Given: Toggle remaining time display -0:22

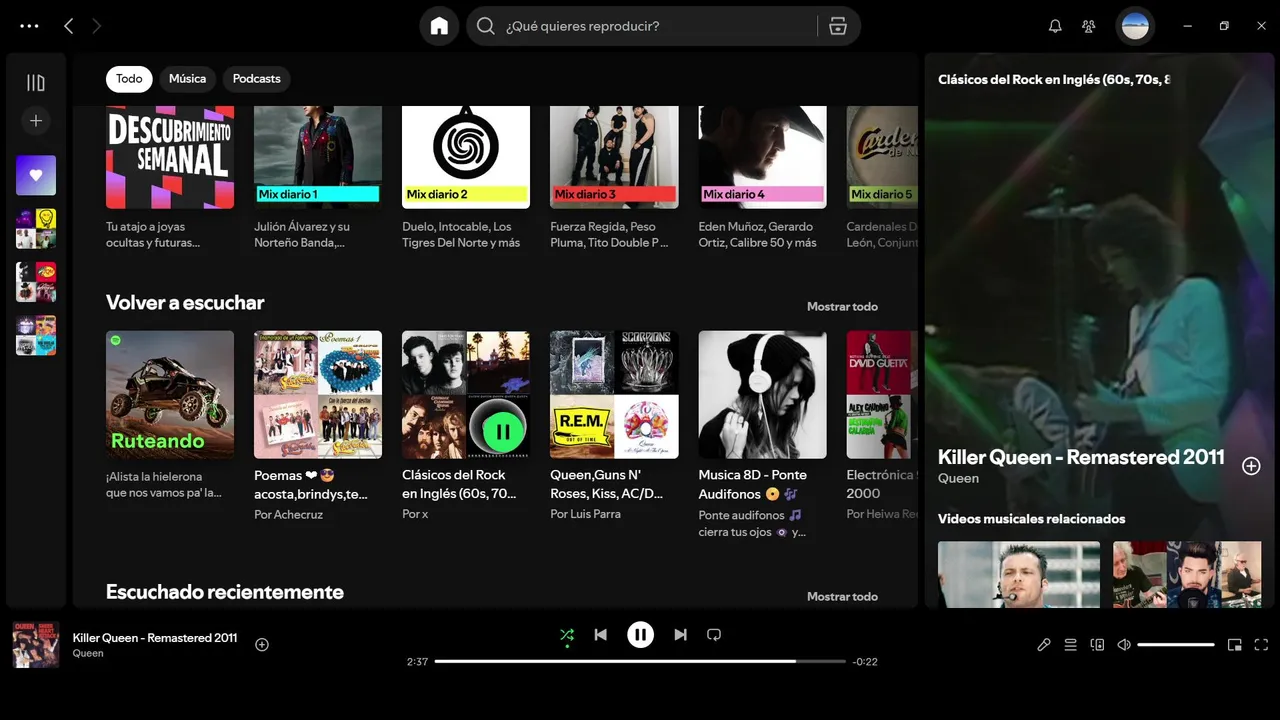Looking at the screenshot, I should pos(865,662).
